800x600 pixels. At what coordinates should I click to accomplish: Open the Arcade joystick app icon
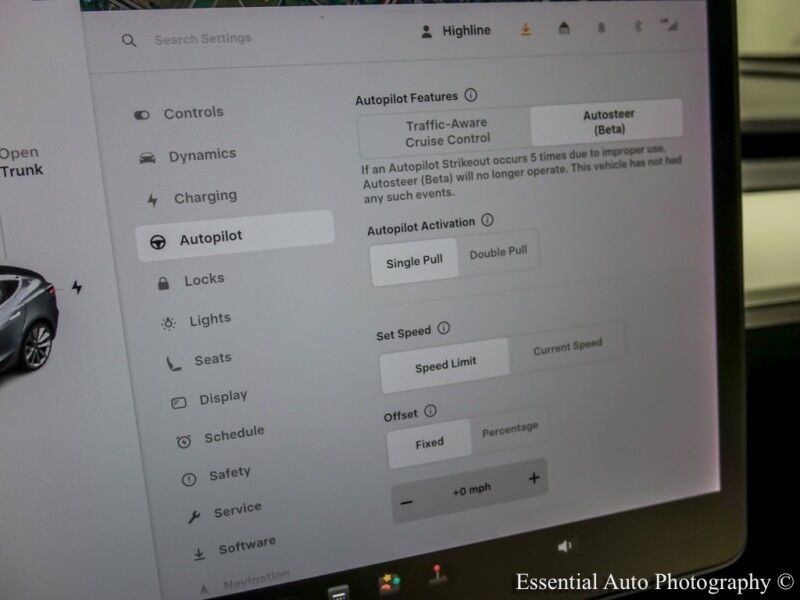437,578
